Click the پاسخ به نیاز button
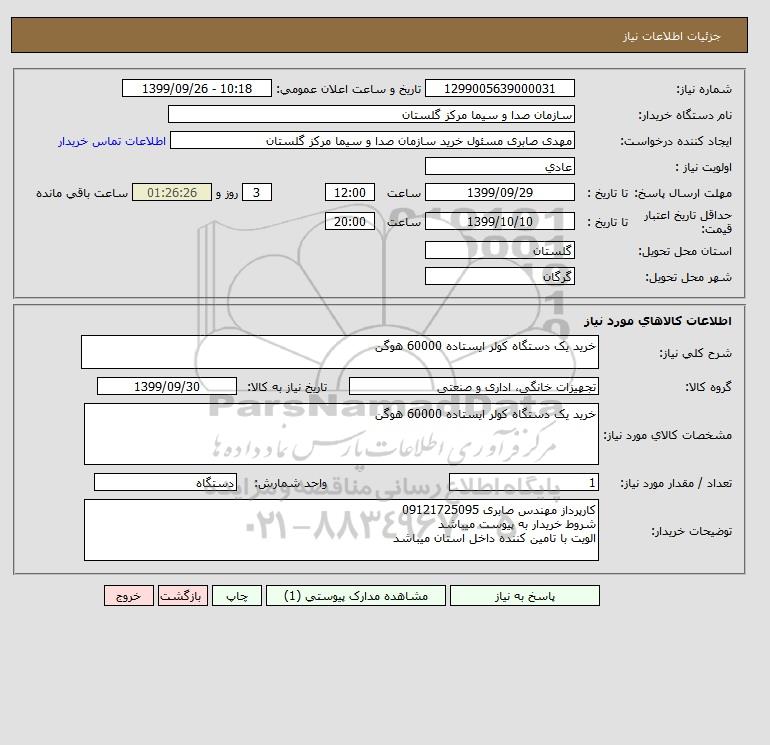Viewport: 770px width, 745px height. [x=524, y=596]
